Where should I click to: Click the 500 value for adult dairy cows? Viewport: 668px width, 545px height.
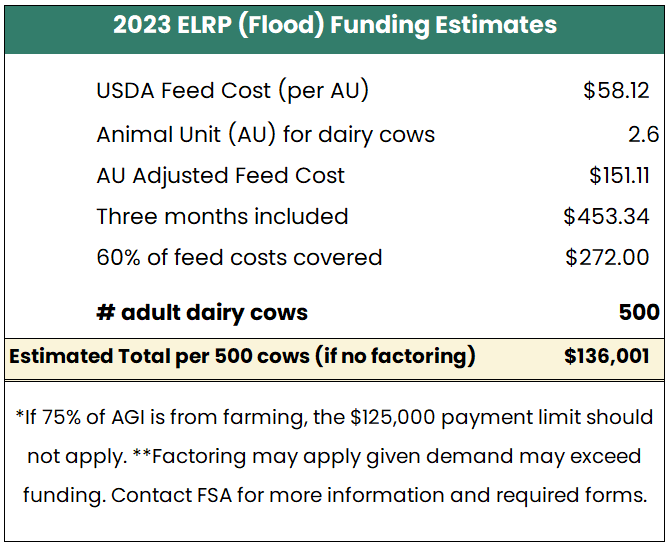639,312
